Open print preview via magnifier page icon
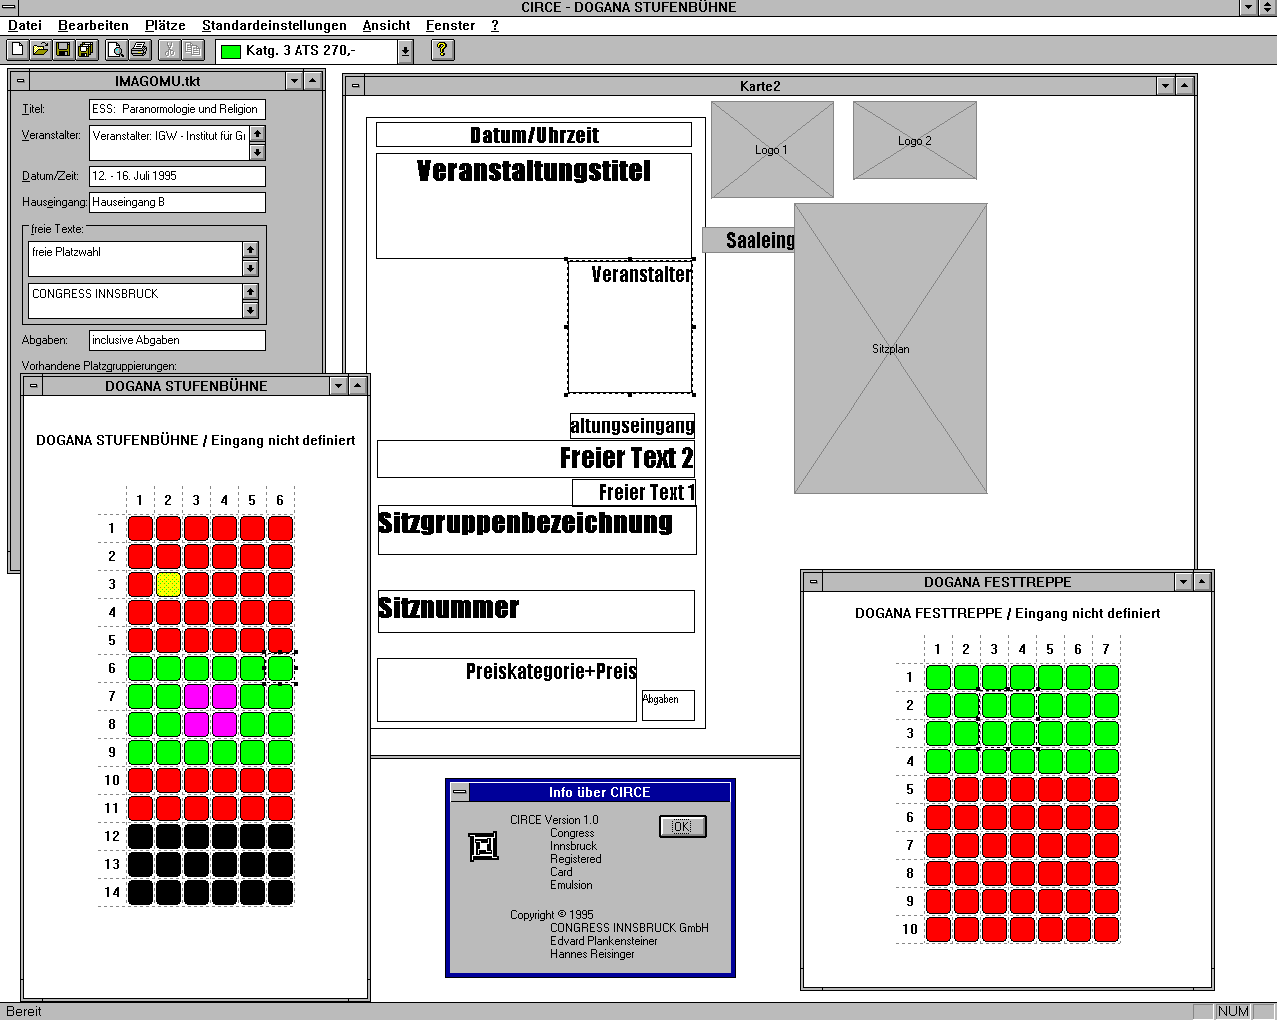This screenshot has width=1277, height=1020. [116, 50]
